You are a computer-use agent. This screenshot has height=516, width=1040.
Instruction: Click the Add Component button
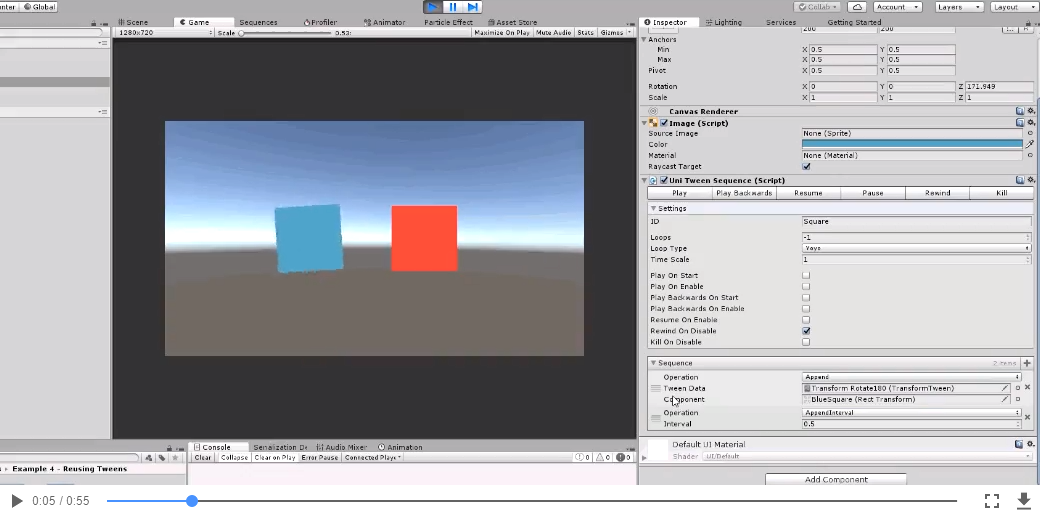pyautogui.click(x=836, y=479)
